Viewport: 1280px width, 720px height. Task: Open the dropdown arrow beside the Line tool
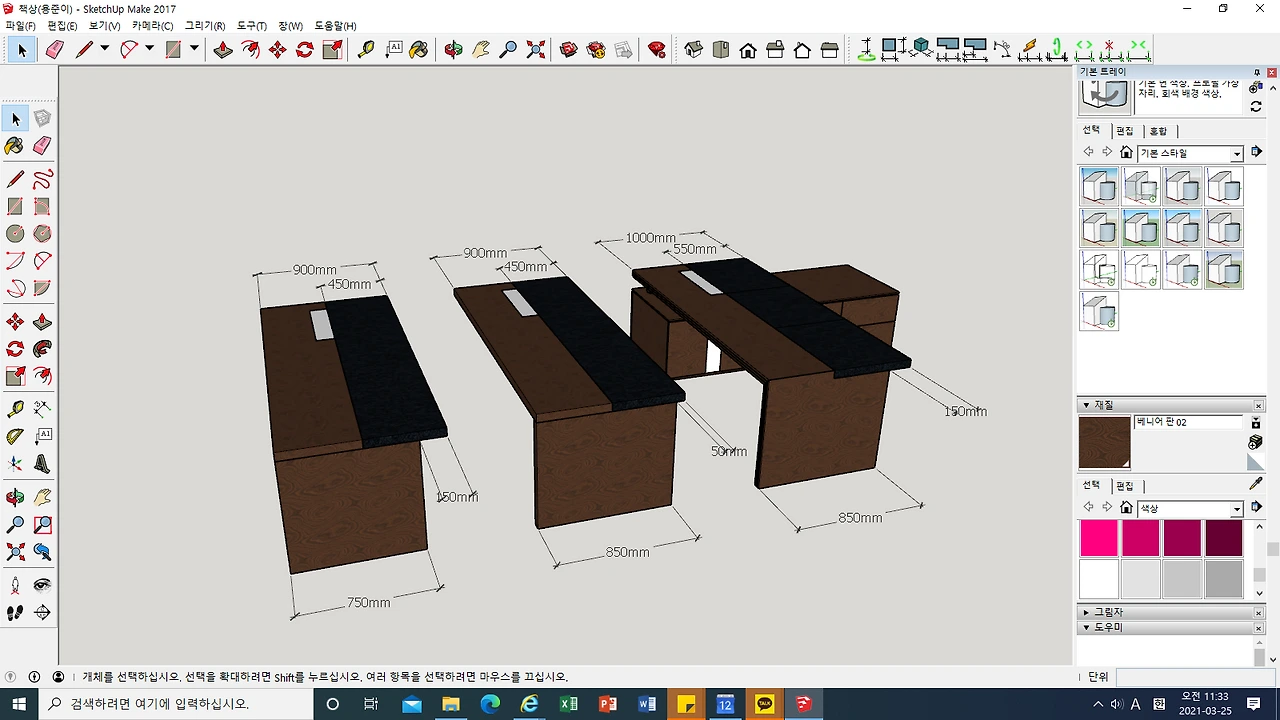point(105,49)
